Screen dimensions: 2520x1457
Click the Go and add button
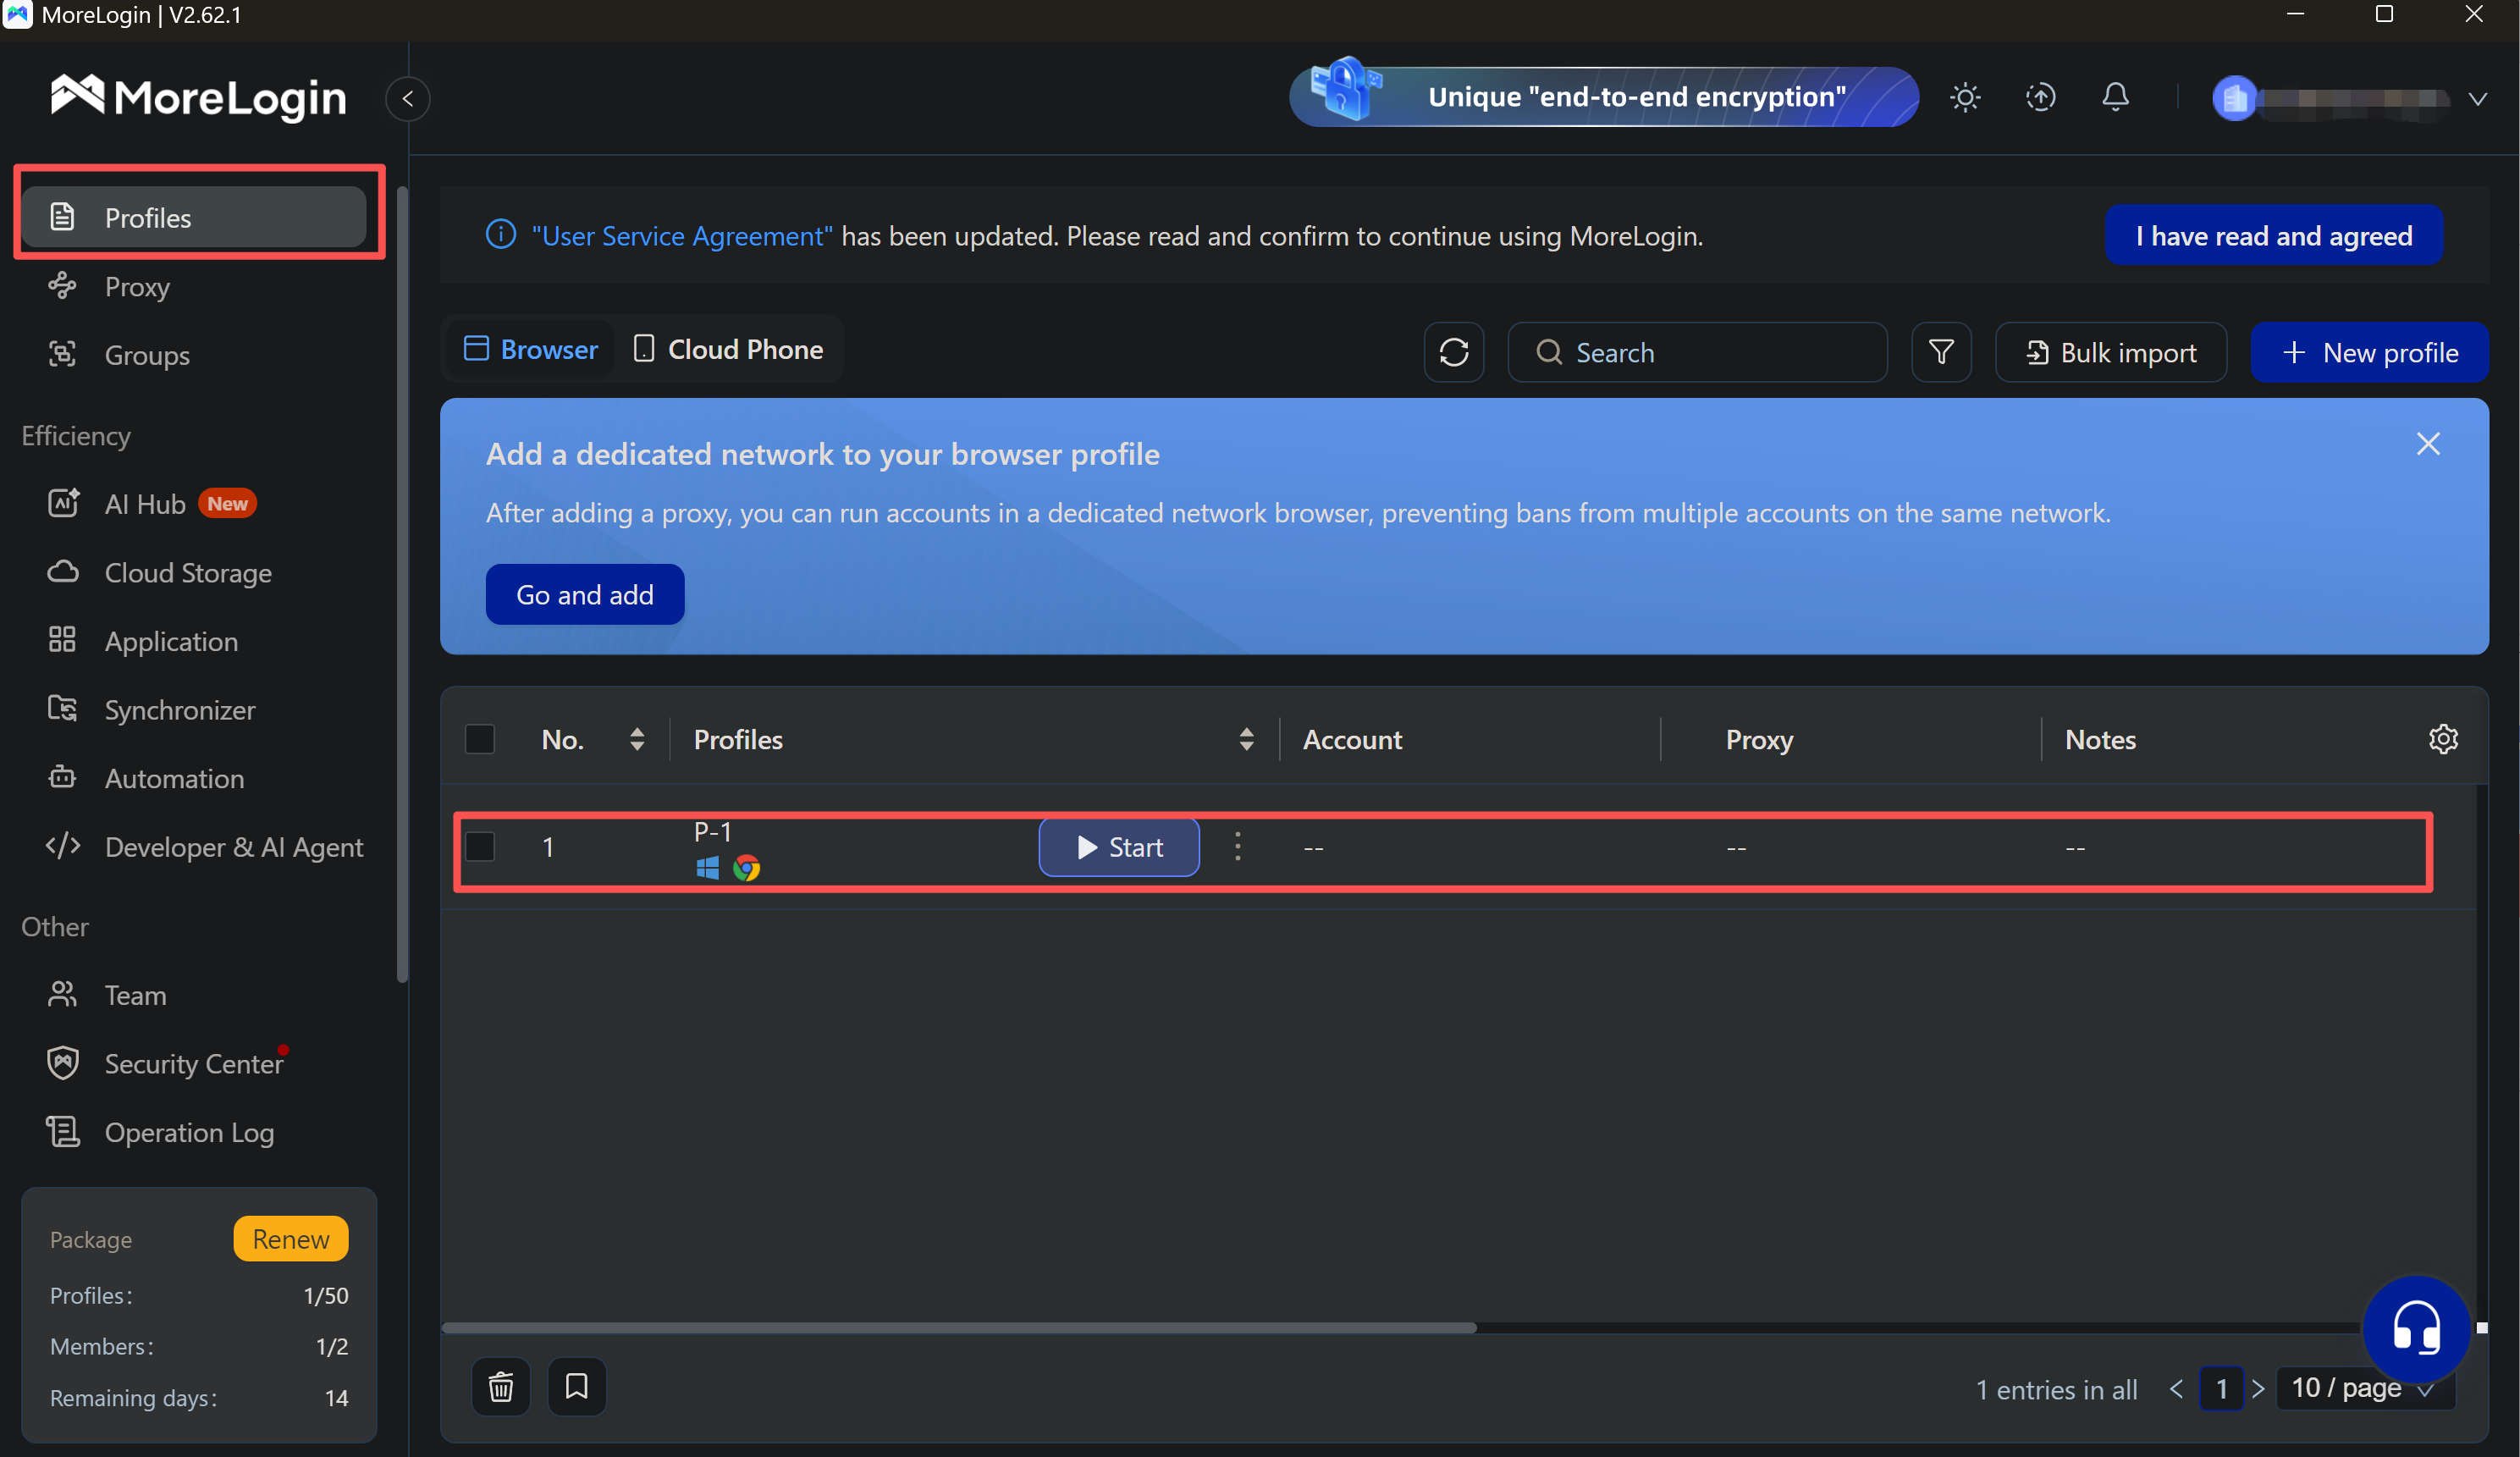tap(585, 594)
